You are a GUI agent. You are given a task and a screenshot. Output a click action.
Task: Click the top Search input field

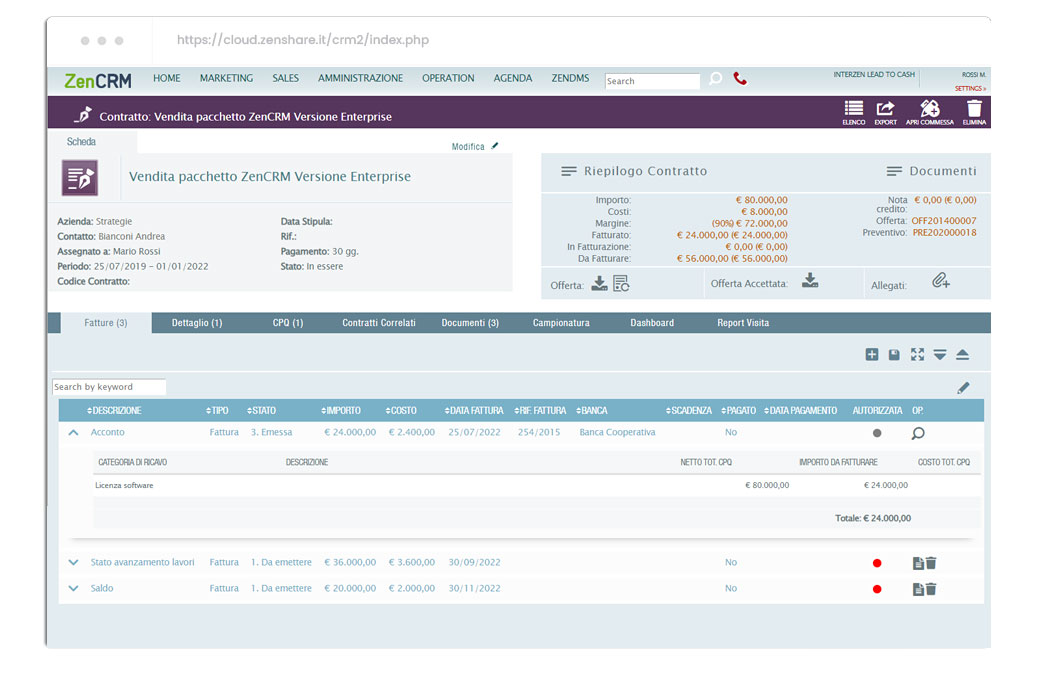pyautogui.click(x=652, y=81)
